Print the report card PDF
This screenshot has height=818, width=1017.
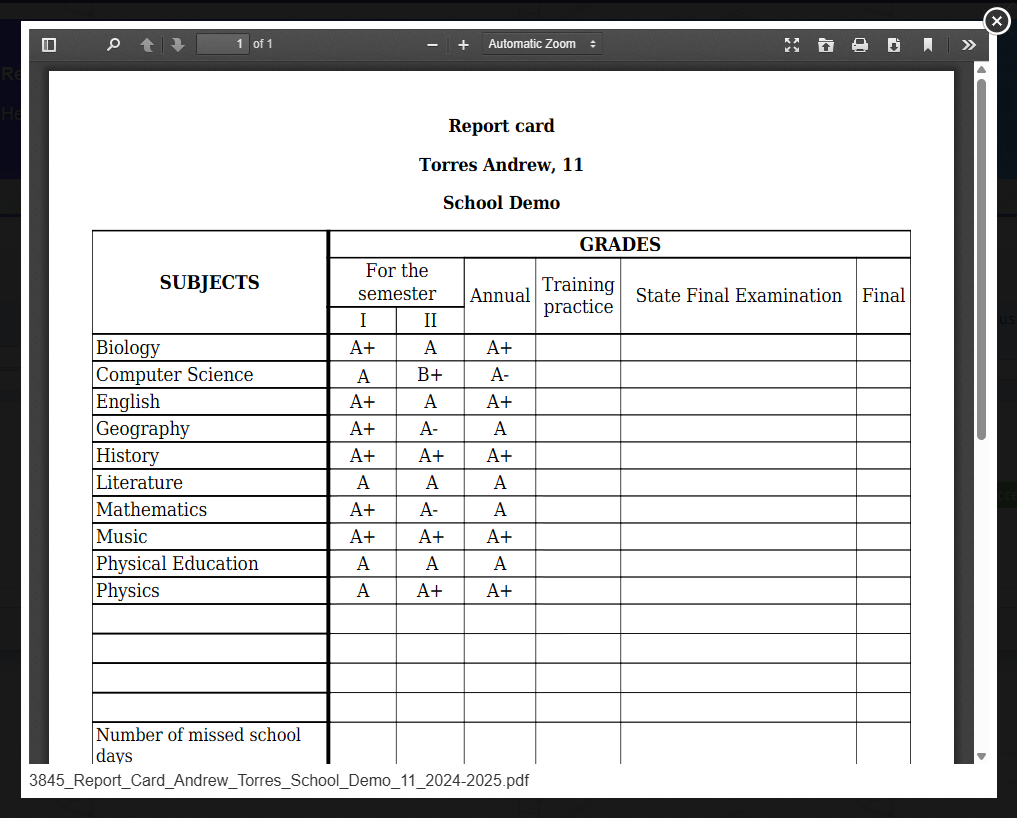pos(860,45)
